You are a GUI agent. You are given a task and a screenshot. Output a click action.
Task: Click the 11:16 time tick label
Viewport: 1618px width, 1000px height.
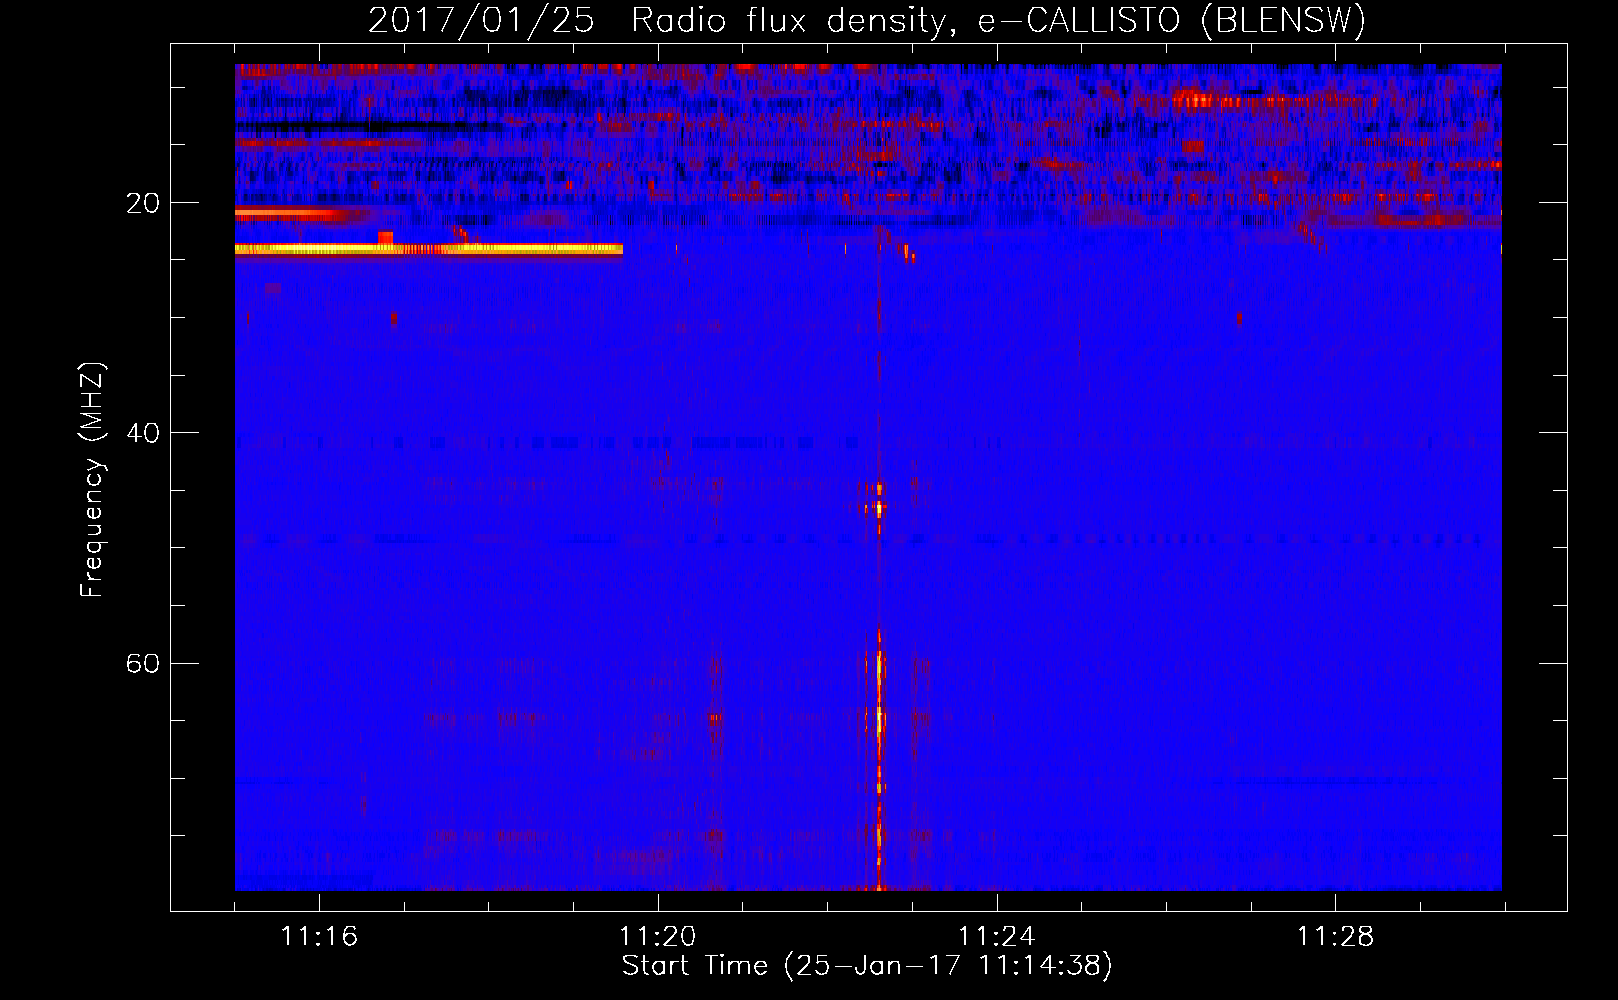tap(319, 937)
